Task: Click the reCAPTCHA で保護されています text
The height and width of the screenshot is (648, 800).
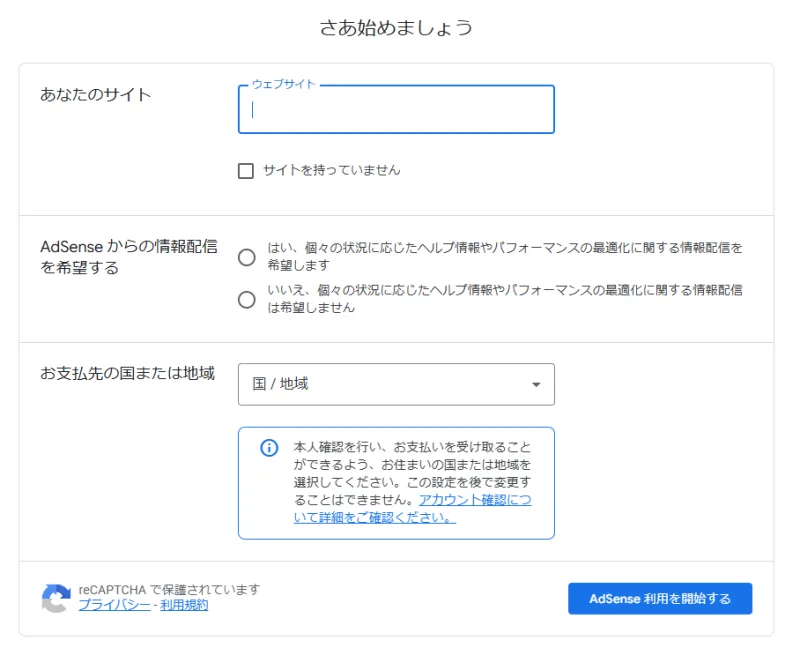Action: pyautogui.click(x=169, y=589)
